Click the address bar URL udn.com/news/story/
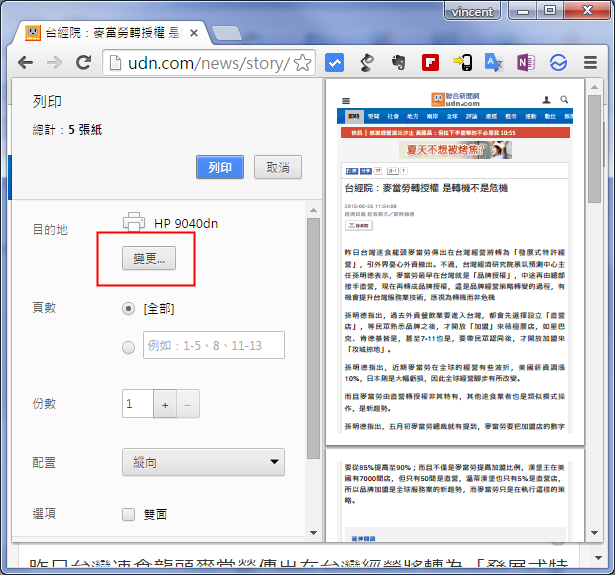Viewport: 615px width, 575px height. pyautogui.click(x=209, y=63)
